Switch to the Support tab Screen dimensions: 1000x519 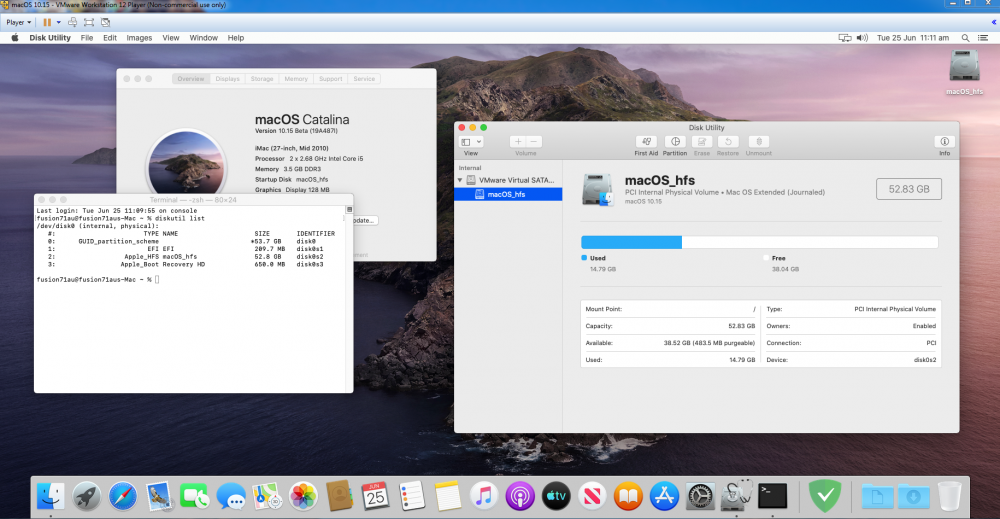(330, 79)
